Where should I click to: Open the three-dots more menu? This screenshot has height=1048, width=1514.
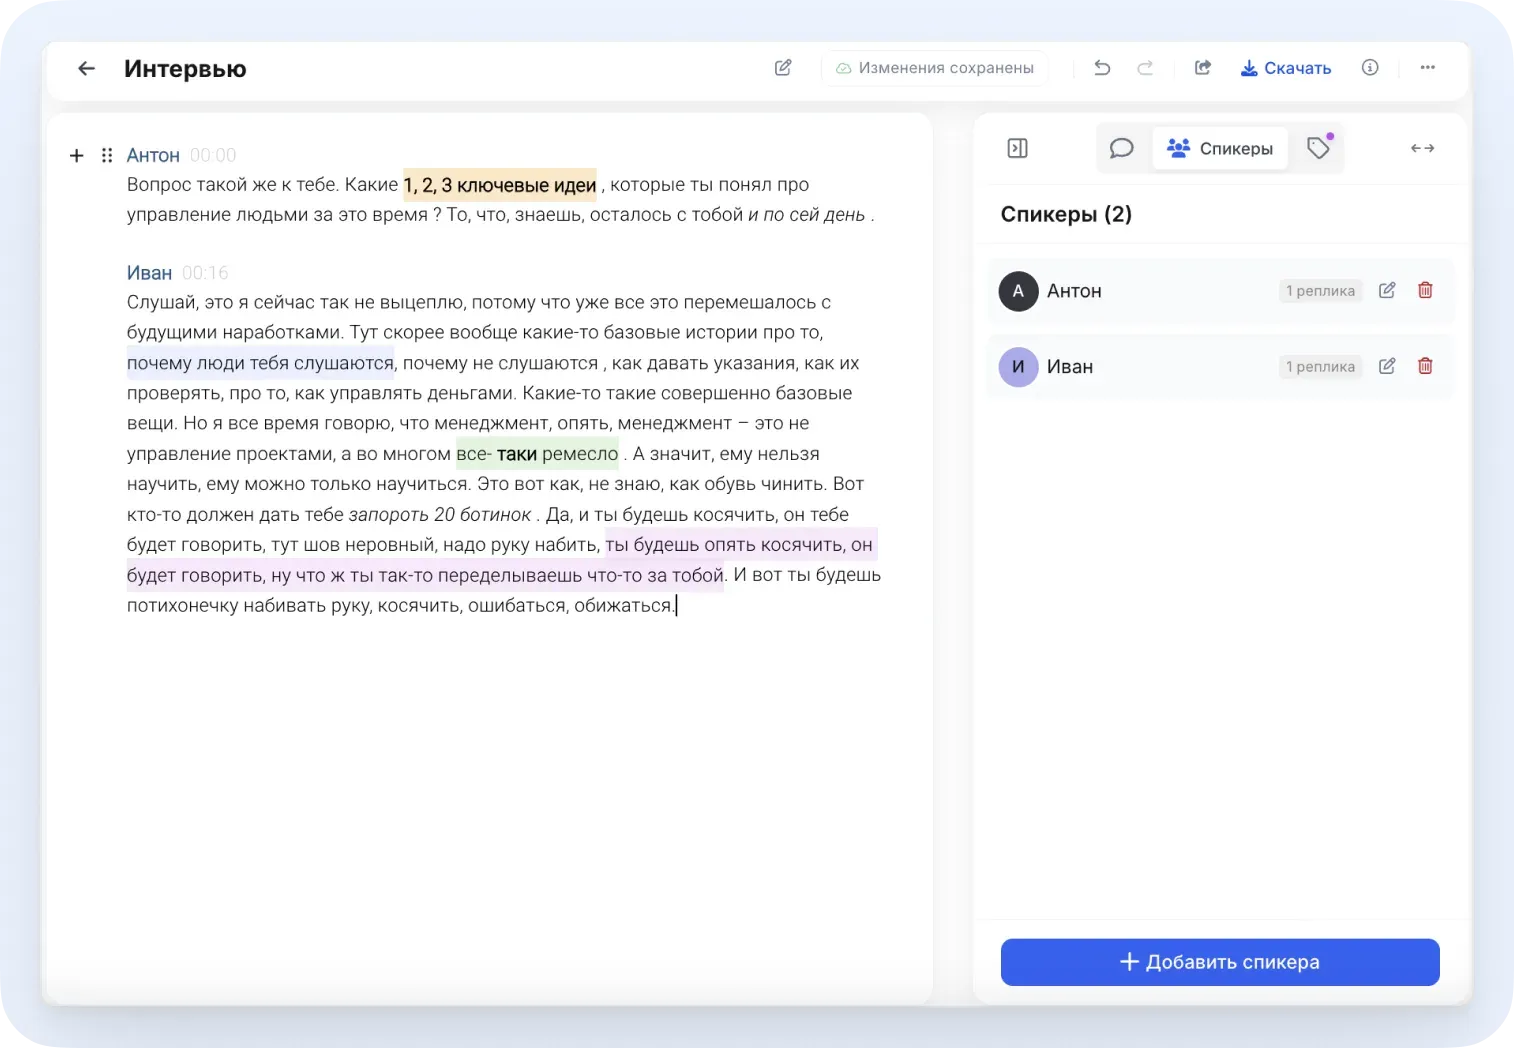click(1428, 68)
